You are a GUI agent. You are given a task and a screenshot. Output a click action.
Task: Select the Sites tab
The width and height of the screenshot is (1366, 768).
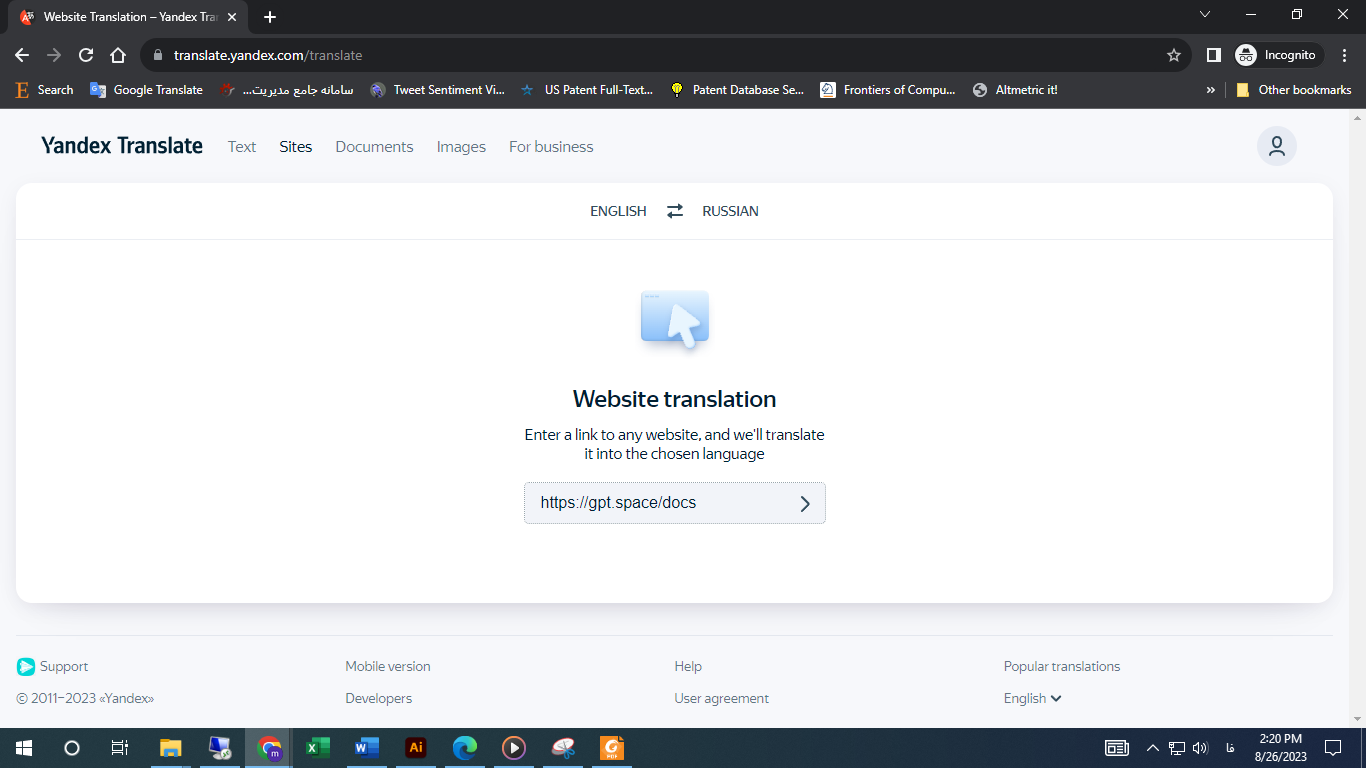coord(296,146)
